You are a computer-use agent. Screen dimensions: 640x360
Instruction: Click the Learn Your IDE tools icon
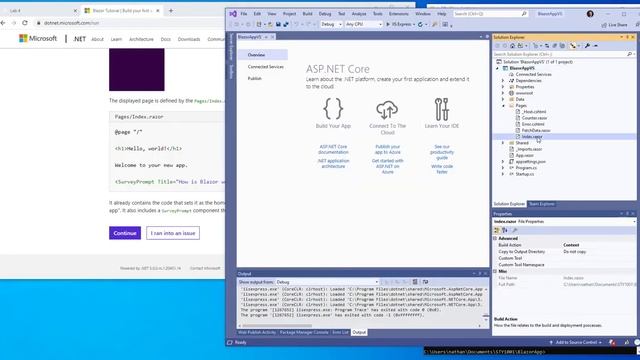442,109
